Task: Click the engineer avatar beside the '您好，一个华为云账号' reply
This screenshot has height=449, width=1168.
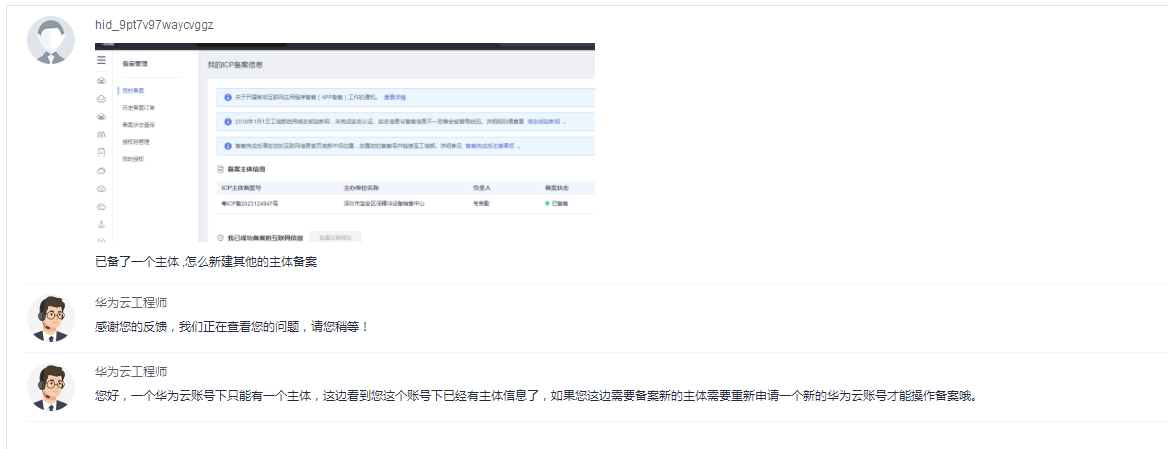Action: click(50, 387)
